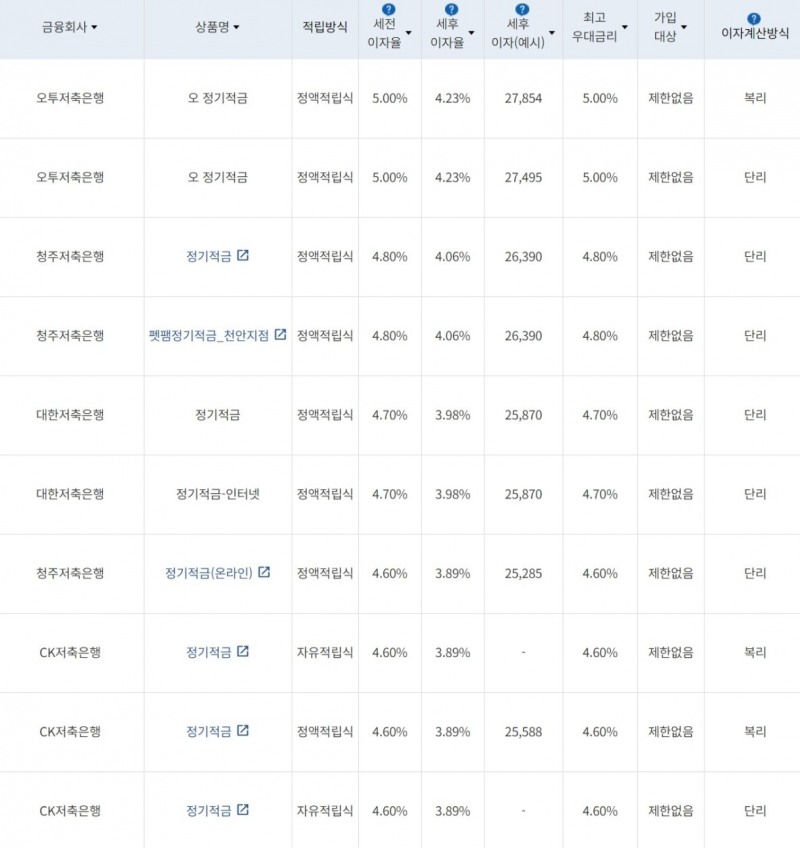
Task: Click the help icon above 세전 이자율
Action: [389, 9]
